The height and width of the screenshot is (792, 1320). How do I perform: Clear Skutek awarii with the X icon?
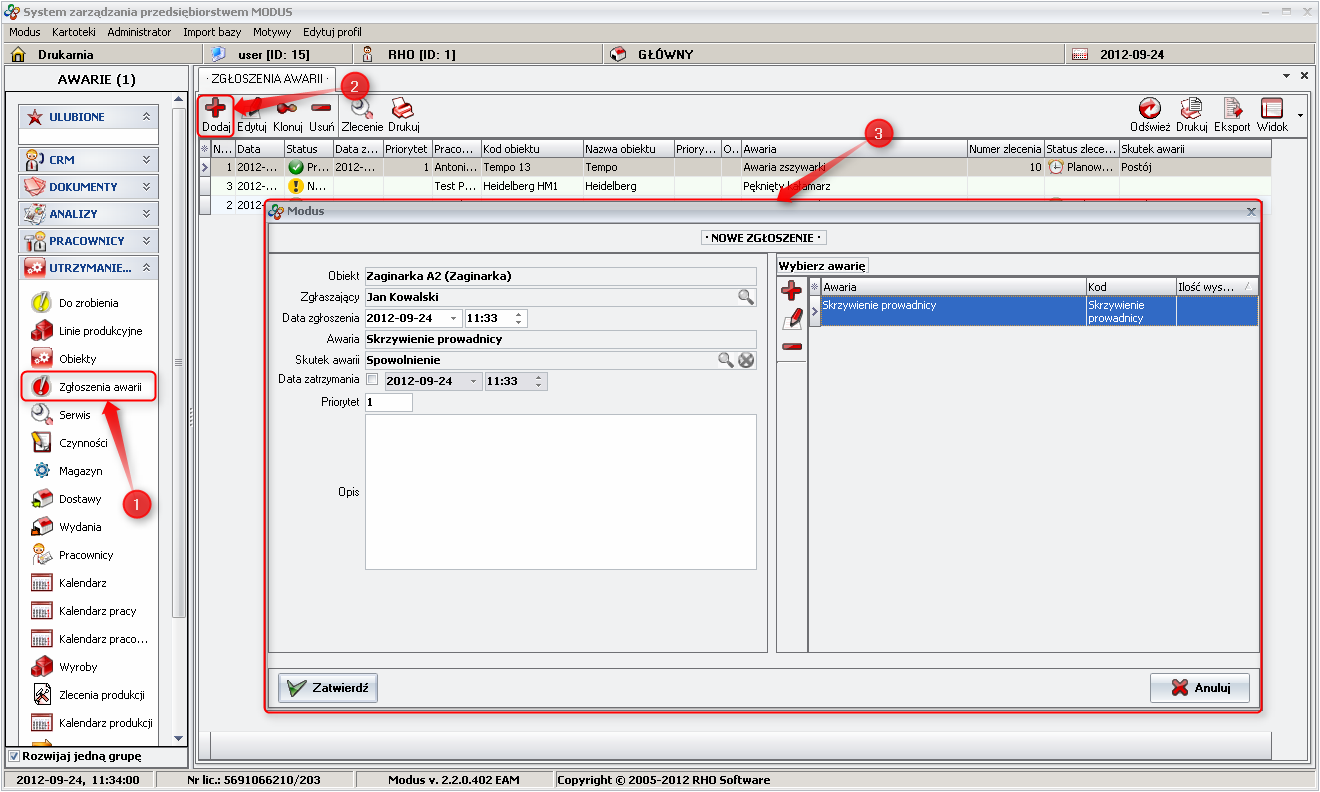(x=746, y=360)
